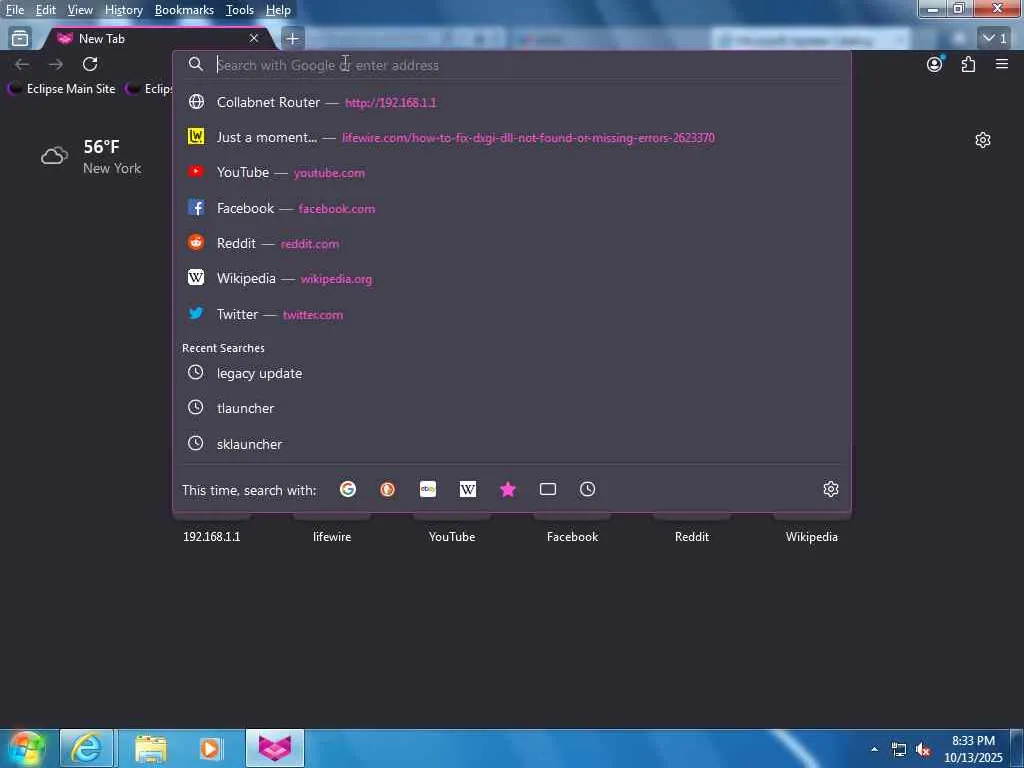Viewport: 1024px width, 768px height.
Task: Open the File menu
Action: [x=14, y=10]
